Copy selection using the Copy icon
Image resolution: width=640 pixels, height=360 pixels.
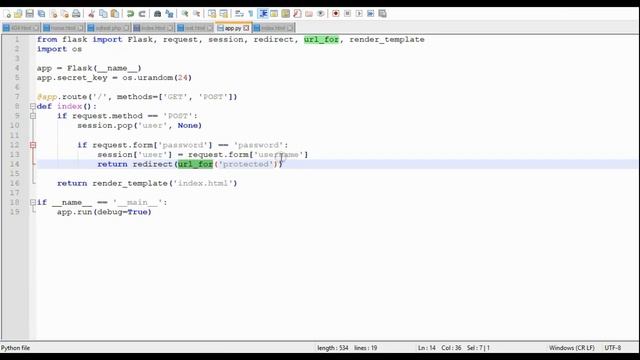tap(103, 14)
